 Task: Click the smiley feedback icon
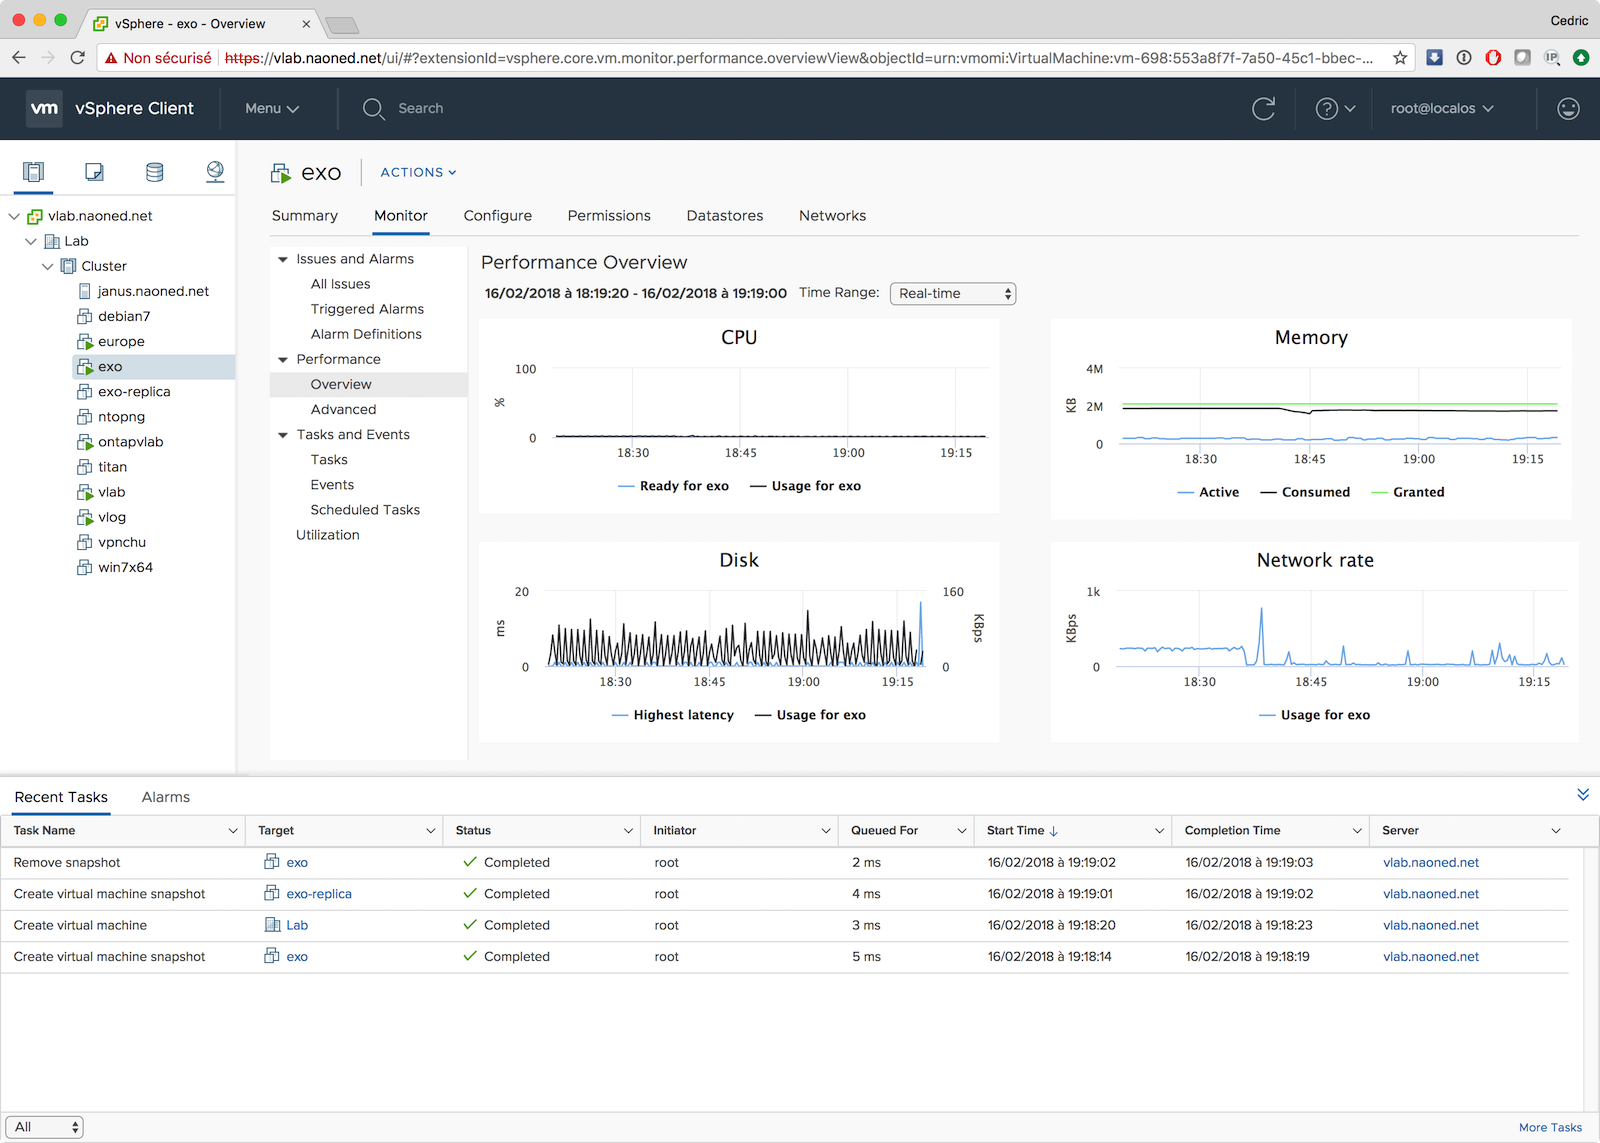point(1568,108)
